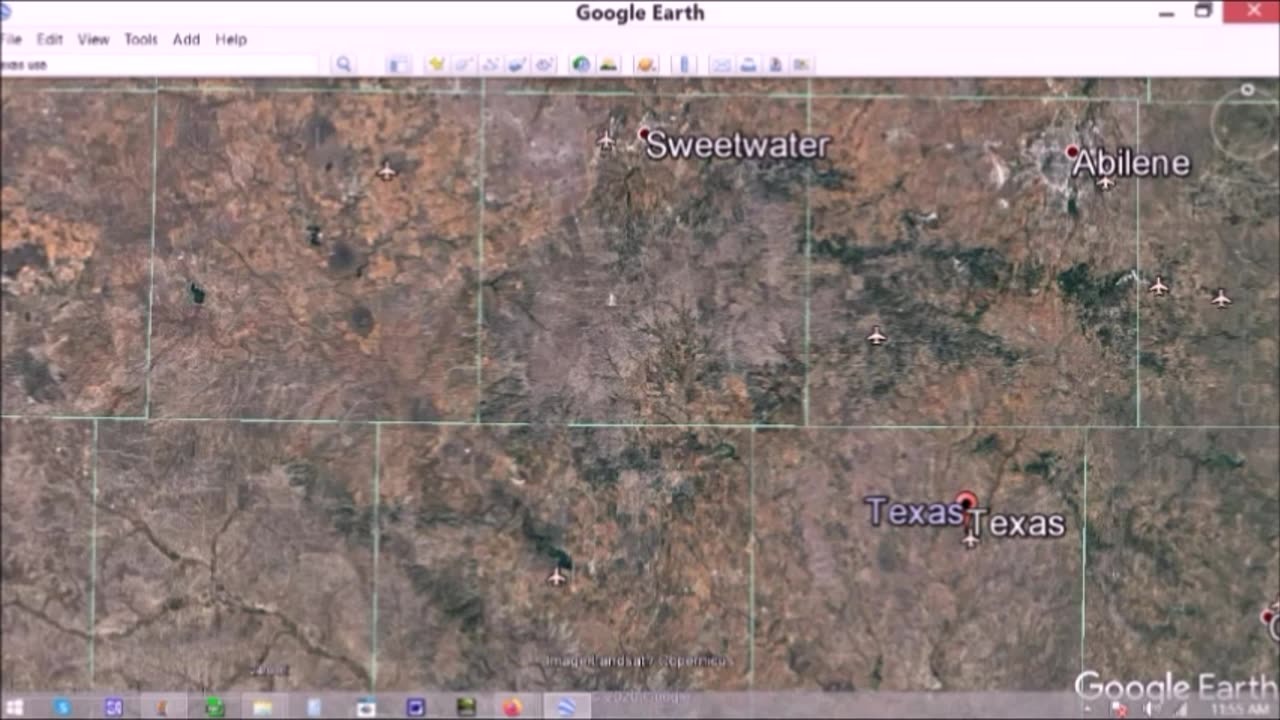The width and height of the screenshot is (1280, 720).
Task: Click the Abilene map label
Action: click(1132, 164)
